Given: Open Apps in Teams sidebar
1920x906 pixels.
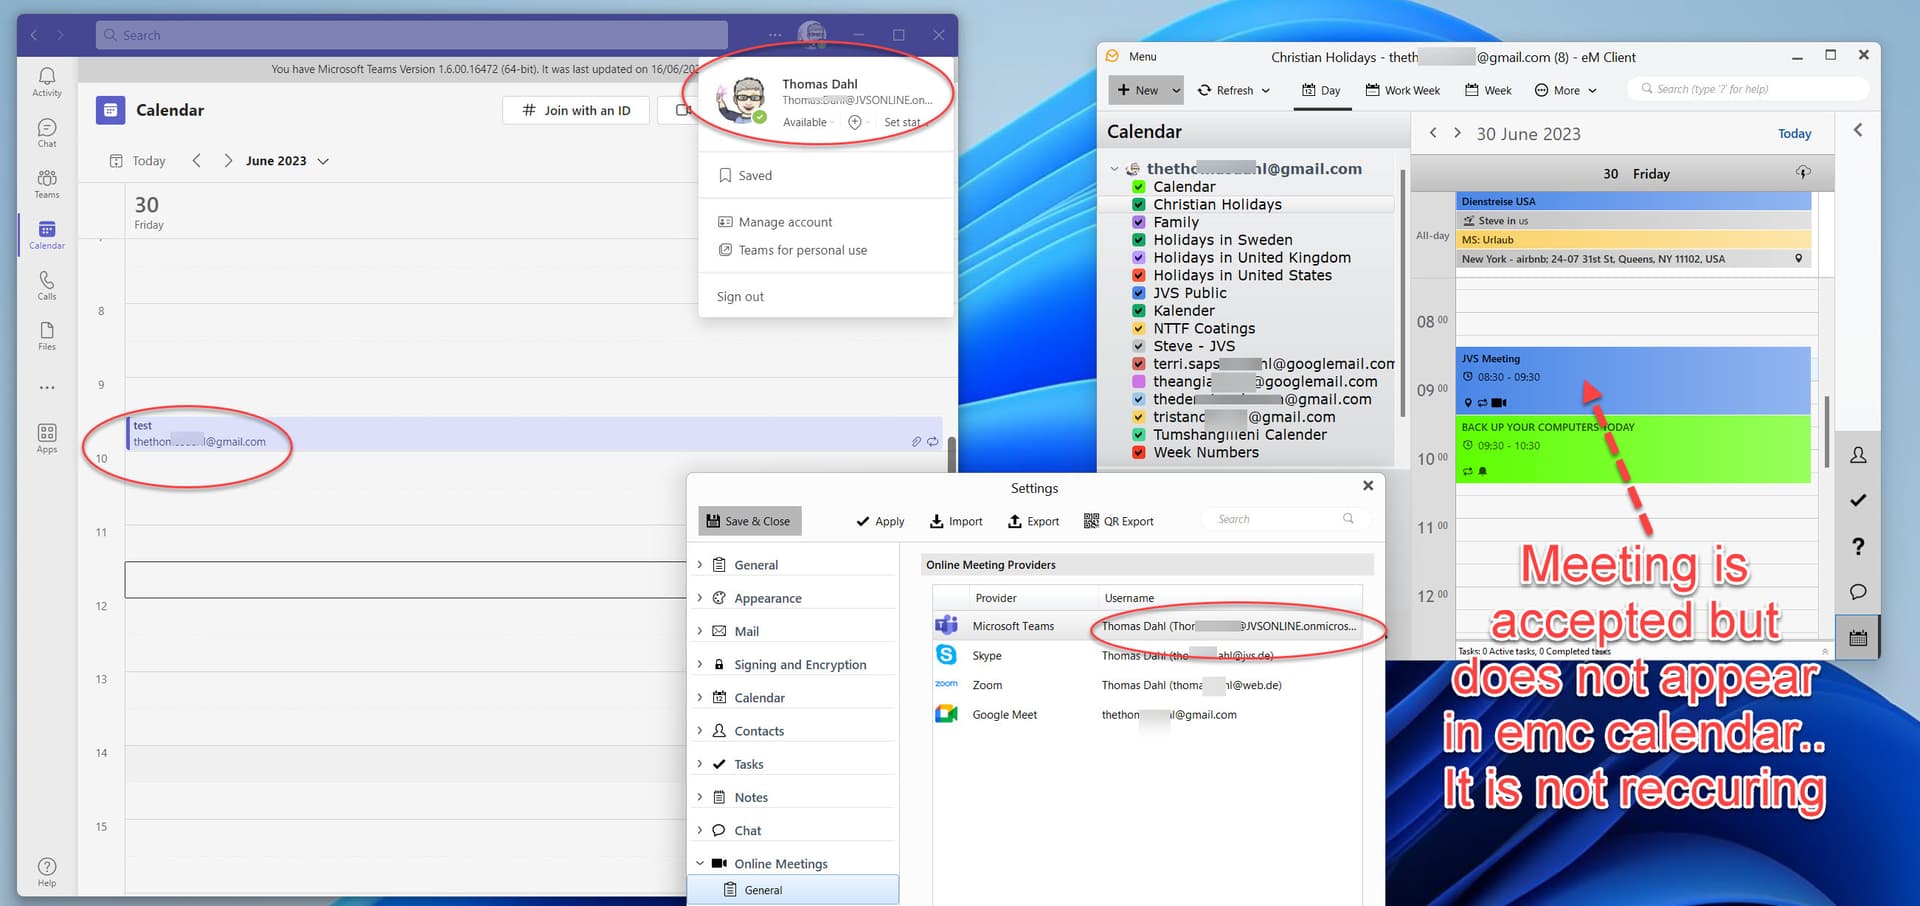Looking at the screenshot, I should (47, 438).
